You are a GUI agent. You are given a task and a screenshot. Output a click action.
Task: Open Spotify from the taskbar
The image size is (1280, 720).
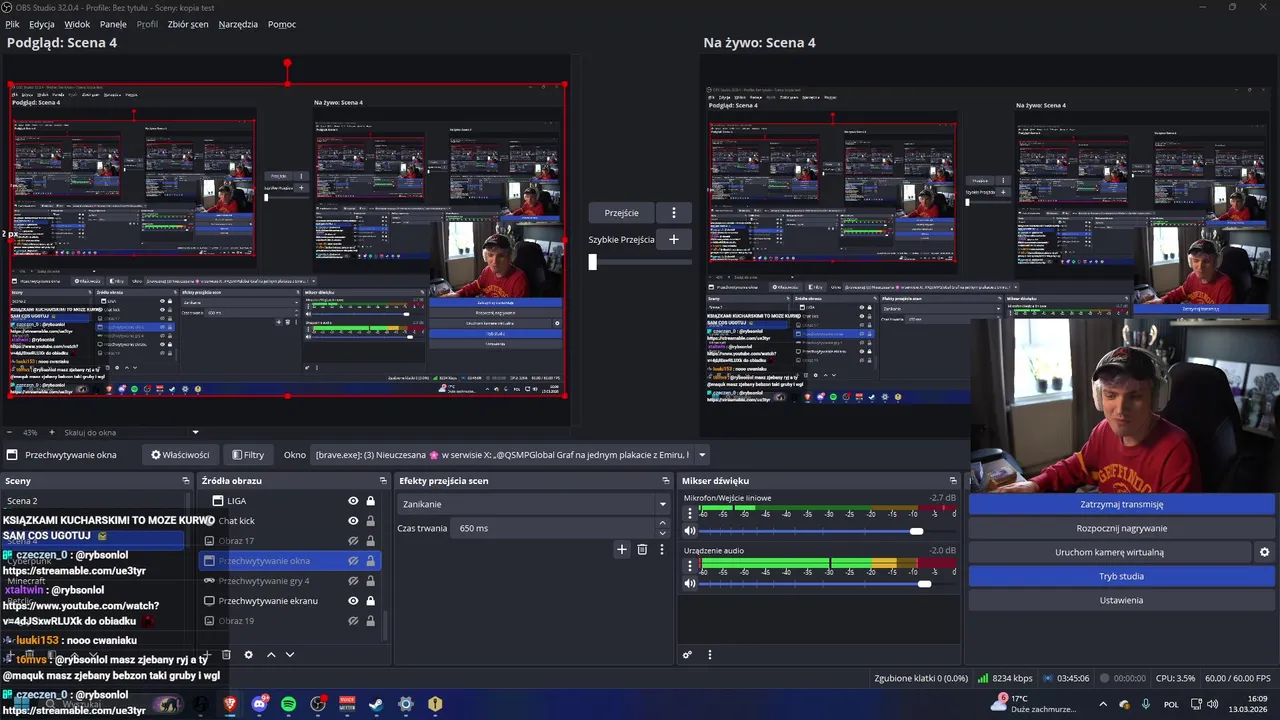[289, 704]
